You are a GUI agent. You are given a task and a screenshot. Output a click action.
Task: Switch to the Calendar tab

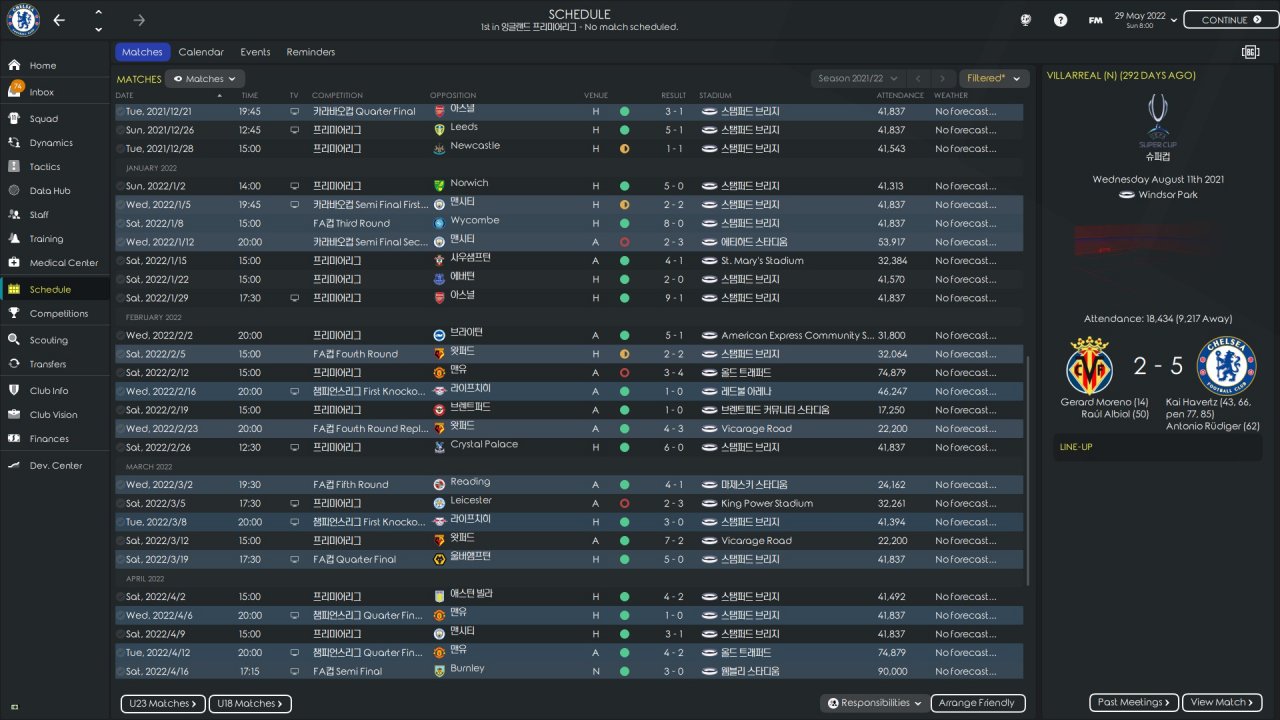point(201,52)
